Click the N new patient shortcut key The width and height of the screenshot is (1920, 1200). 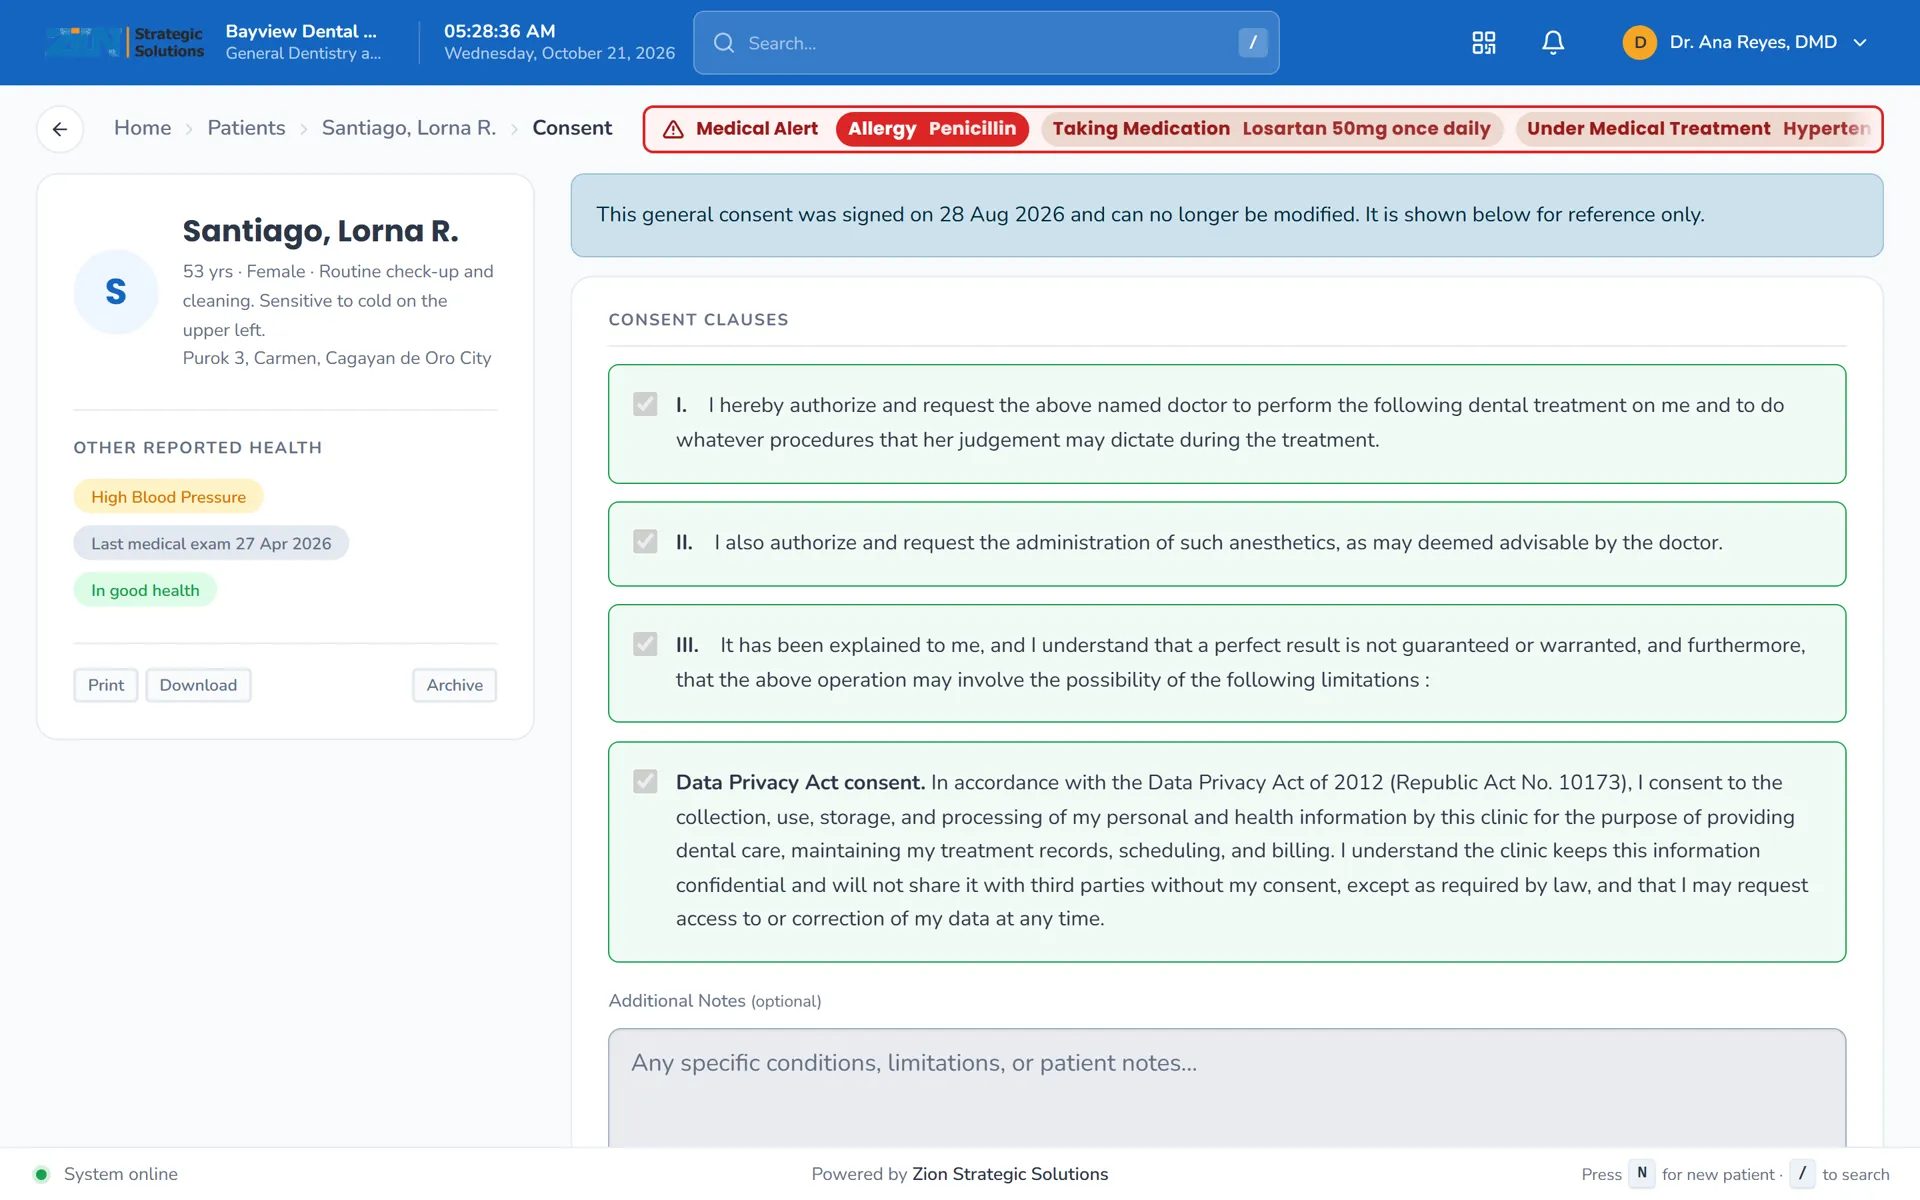click(1641, 1174)
